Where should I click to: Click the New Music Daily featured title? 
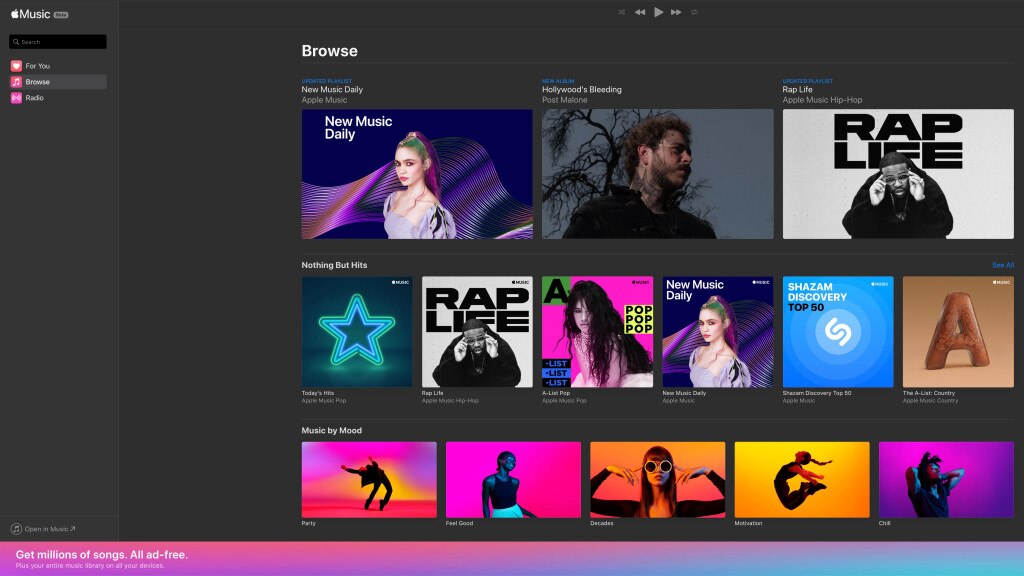(332, 89)
